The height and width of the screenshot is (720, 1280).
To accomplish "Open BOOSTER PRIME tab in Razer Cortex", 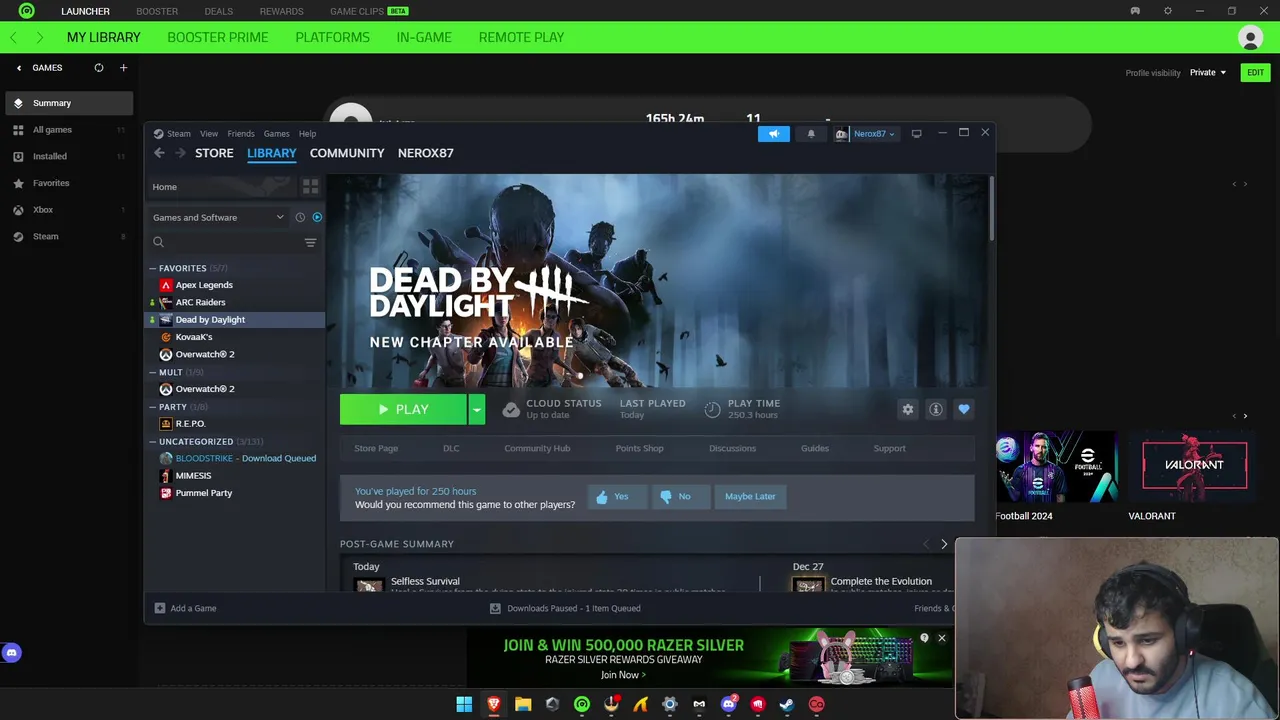I will point(218,37).
